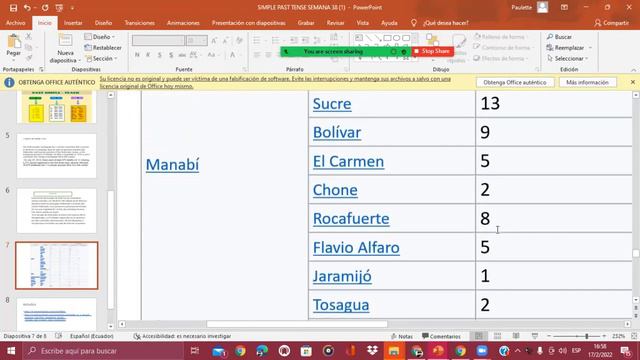
Task: Follow the Manabí hyperlink
Action: coord(172,164)
